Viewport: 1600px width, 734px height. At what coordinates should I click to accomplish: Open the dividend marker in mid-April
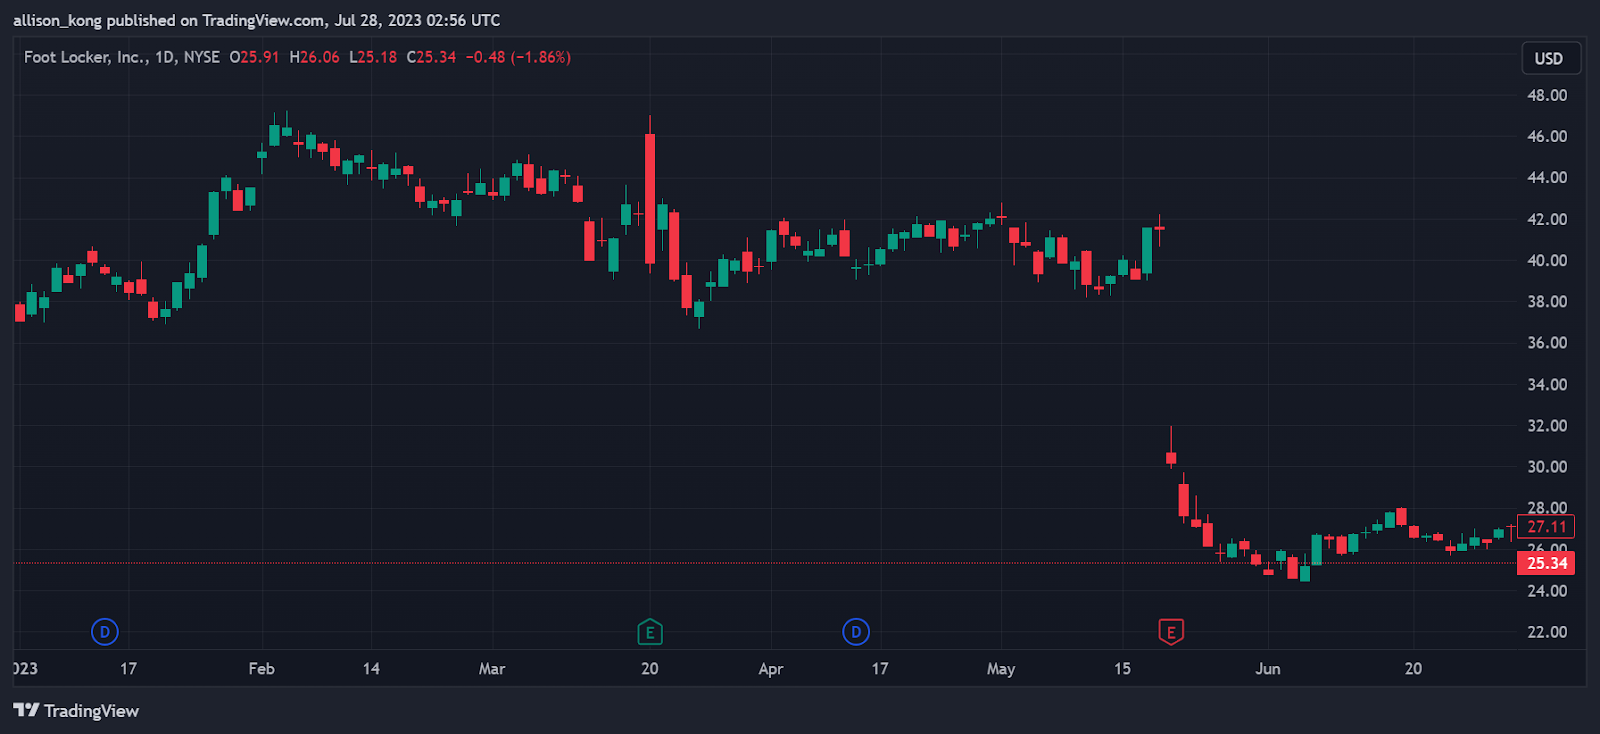coord(855,632)
